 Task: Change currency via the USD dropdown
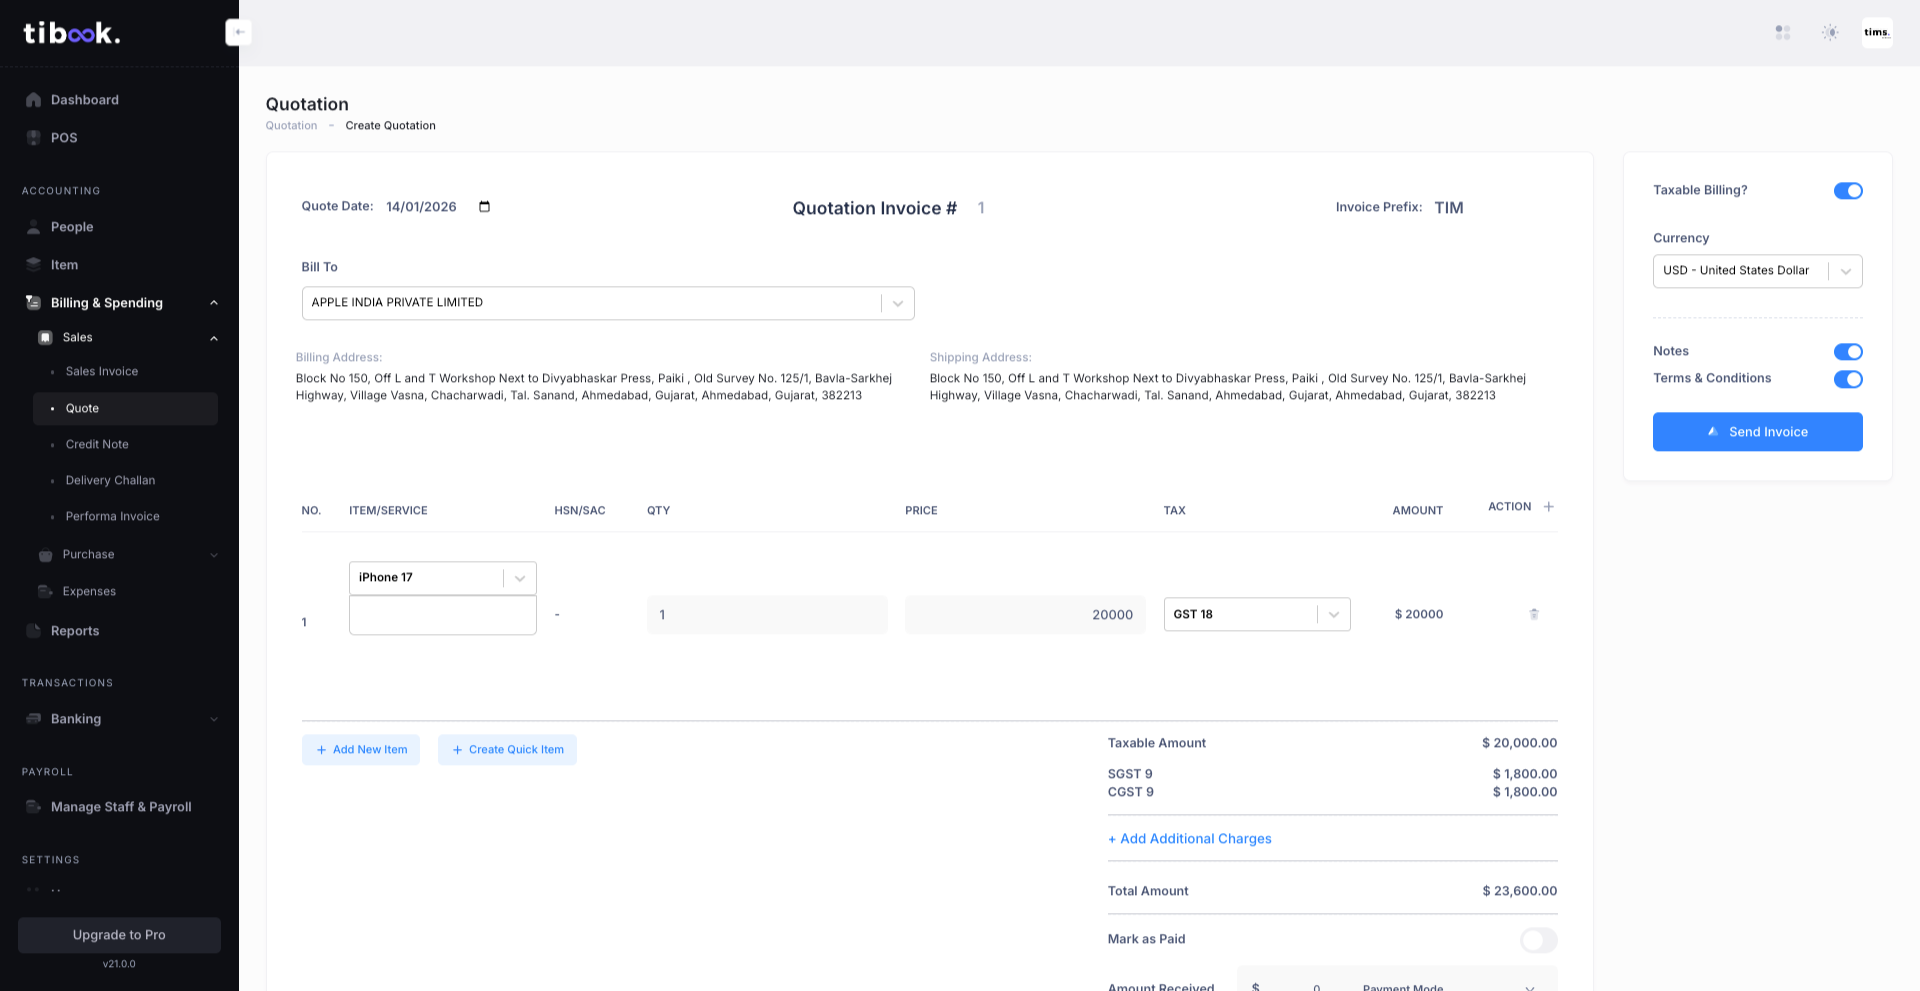1845,271
